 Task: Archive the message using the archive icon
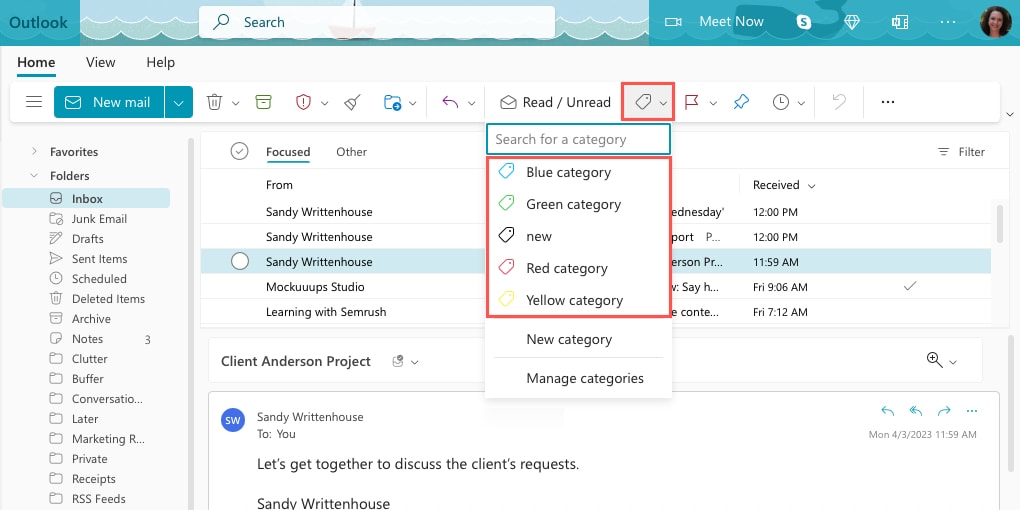click(263, 101)
